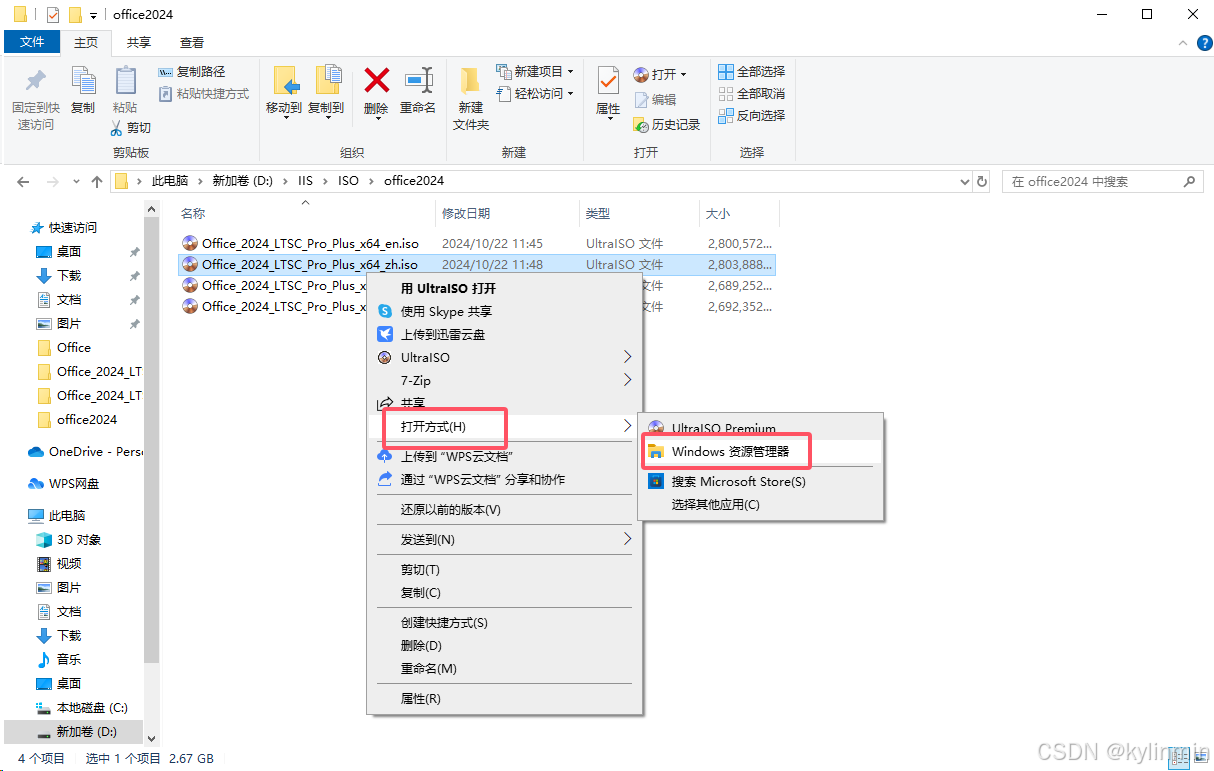Choose Open with UltraISO in context menu
Screen dimensions: 1214x771
pyautogui.click(x=504, y=288)
